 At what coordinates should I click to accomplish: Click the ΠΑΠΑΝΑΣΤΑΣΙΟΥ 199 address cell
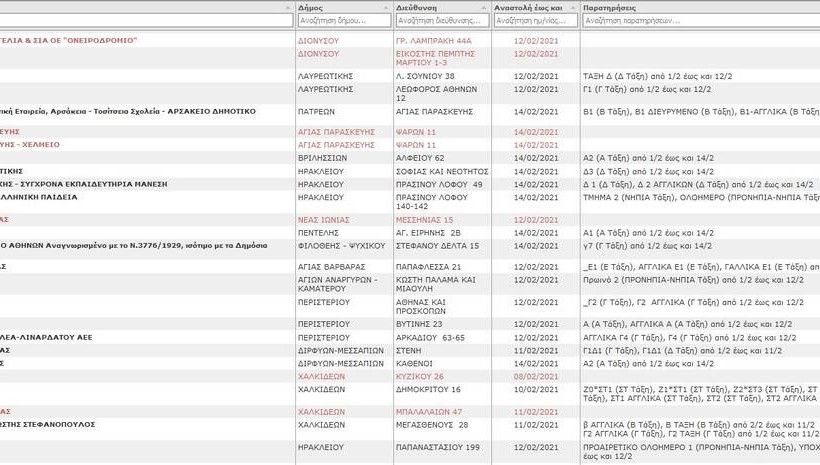click(438, 446)
